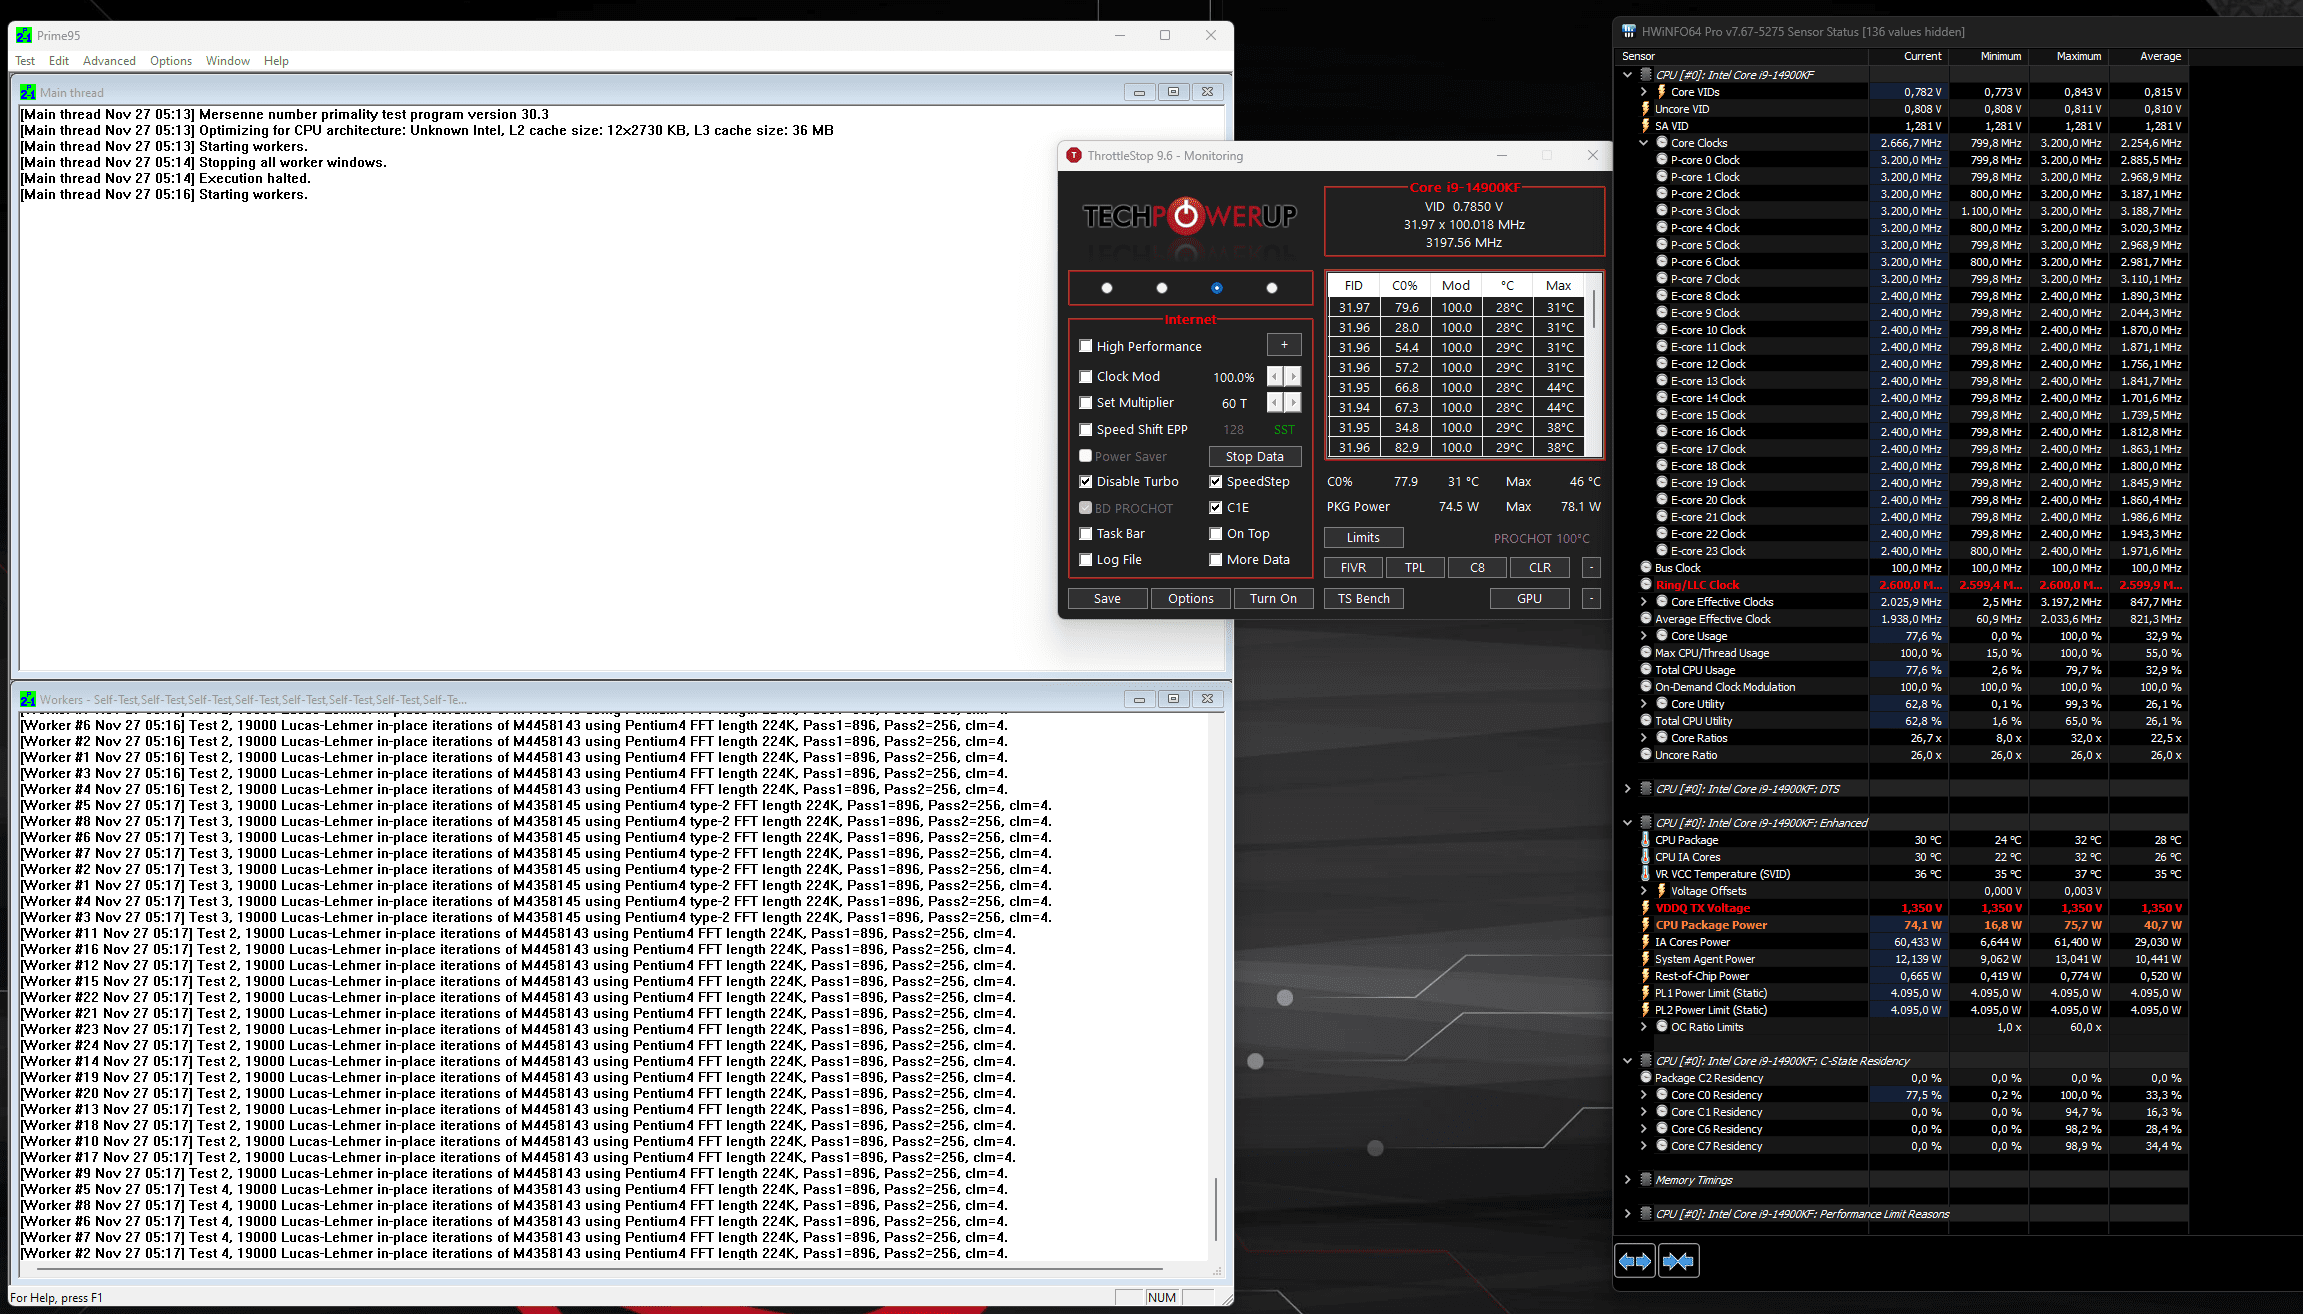The height and width of the screenshot is (1314, 2303).
Task: Minimize the Main thread child window
Action: click(x=1139, y=92)
